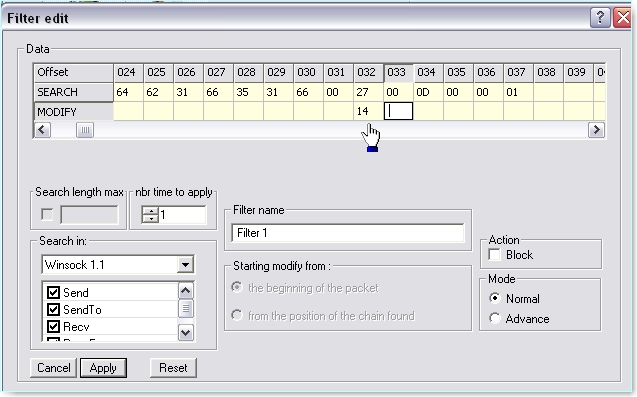Image resolution: width=637 pixels, height=397 pixels.
Task: Click the Search length max input field
Action: 89,215
